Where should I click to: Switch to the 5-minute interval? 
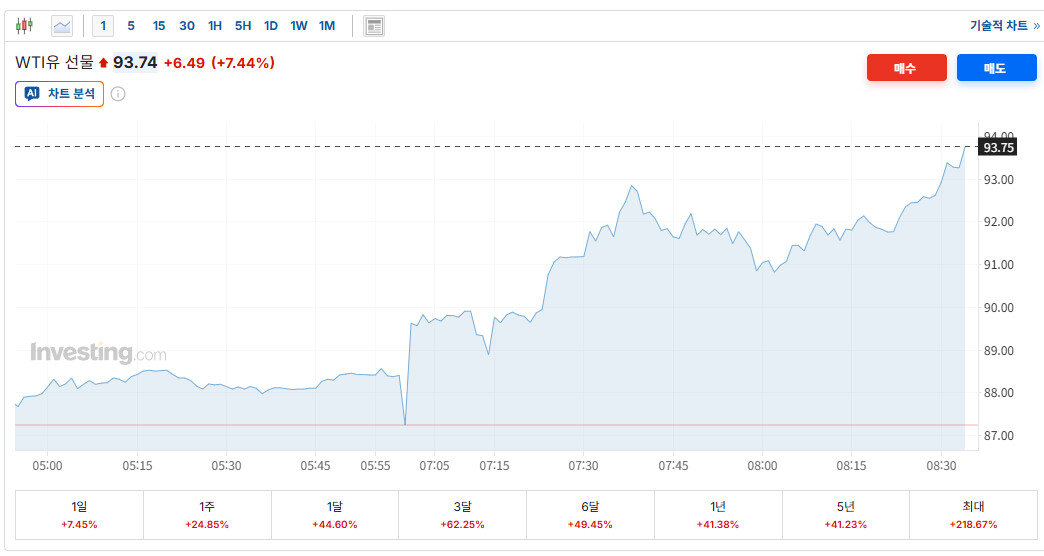click(x=131, y=25)
